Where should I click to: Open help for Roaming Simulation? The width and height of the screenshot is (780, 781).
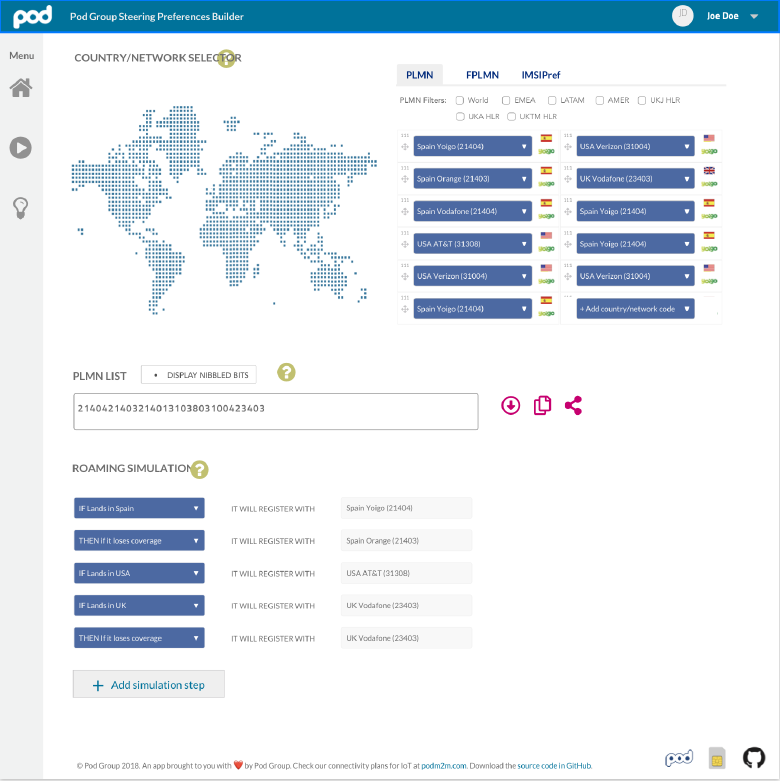(199, 469)
